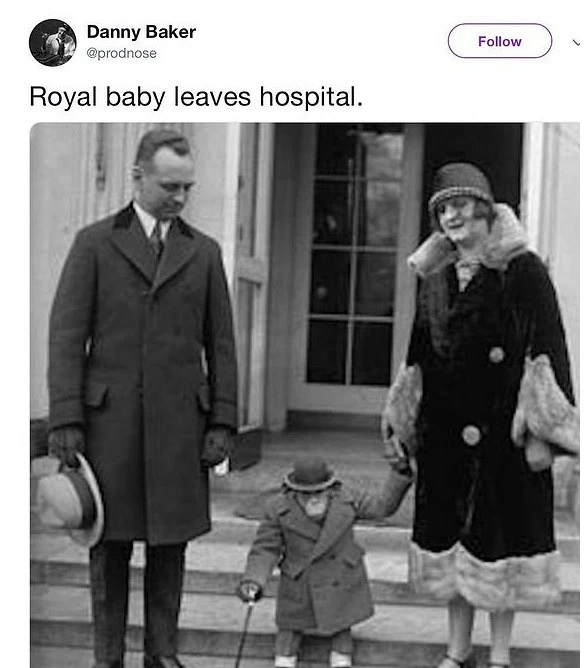Click the chimpanzee's bowler hat in the photo
The height and width of the screenshot is (668, 584).
pos(311,474)
